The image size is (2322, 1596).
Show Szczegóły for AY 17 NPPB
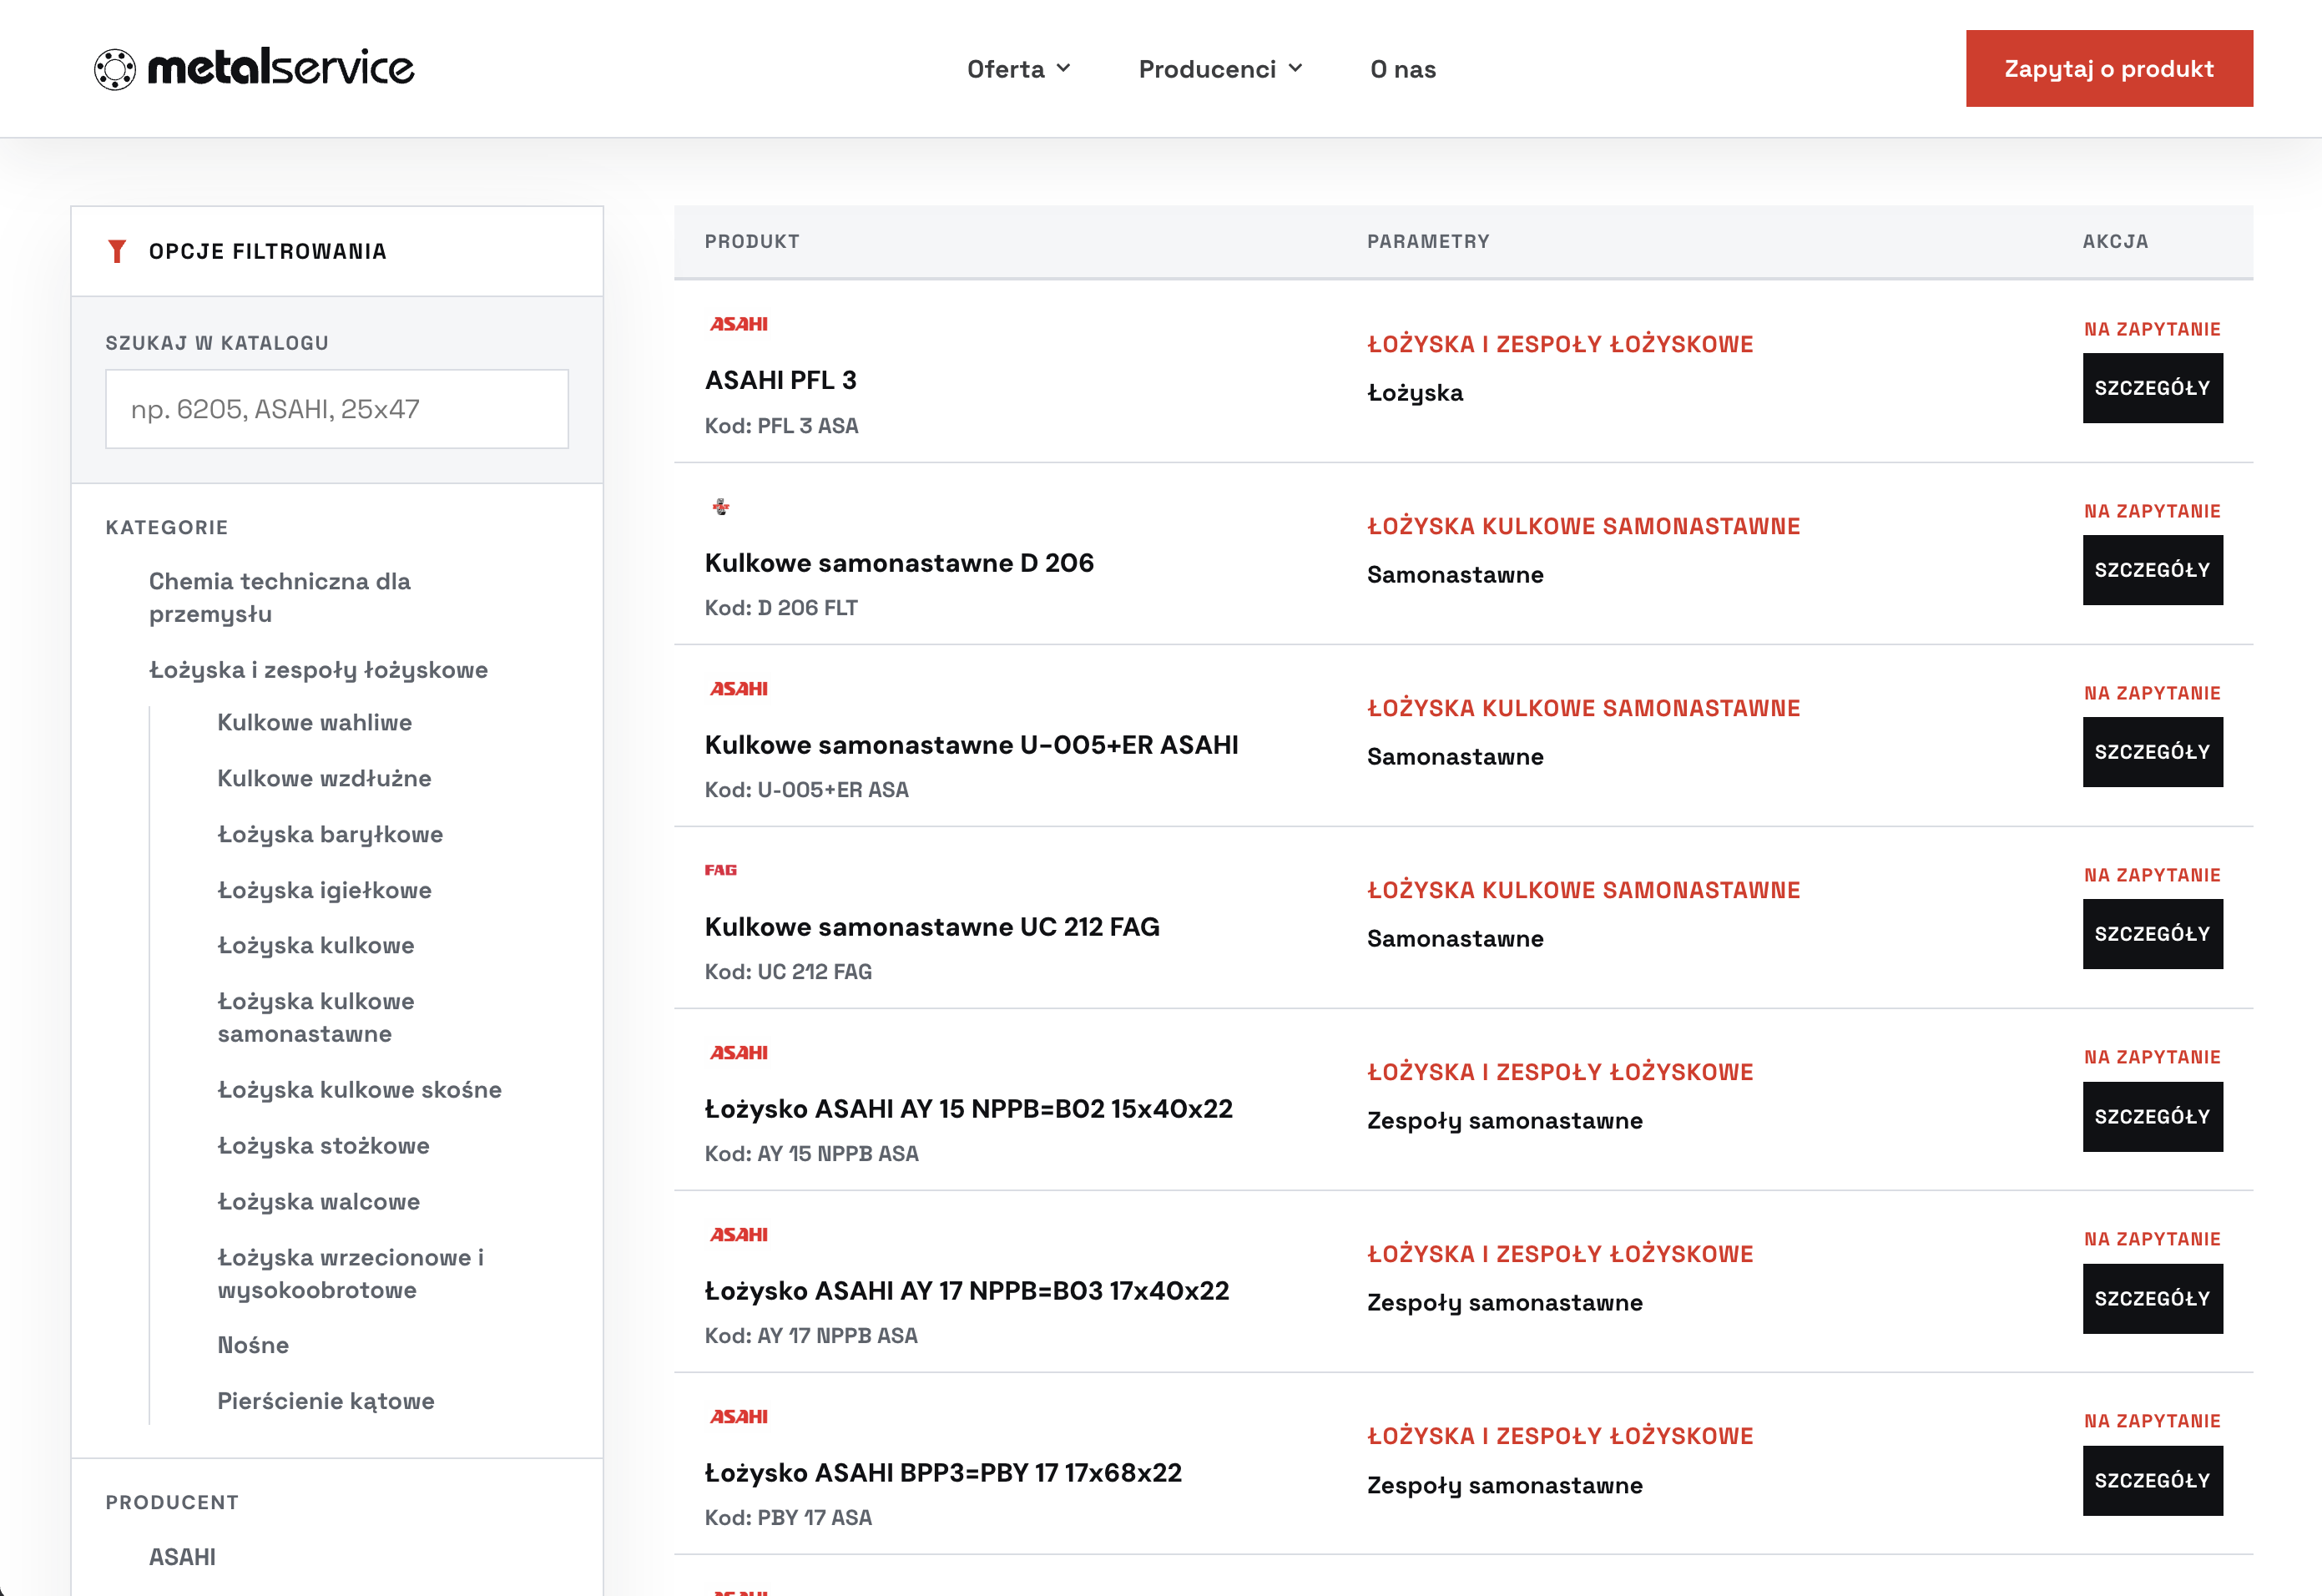[x=2152, y=1299]
